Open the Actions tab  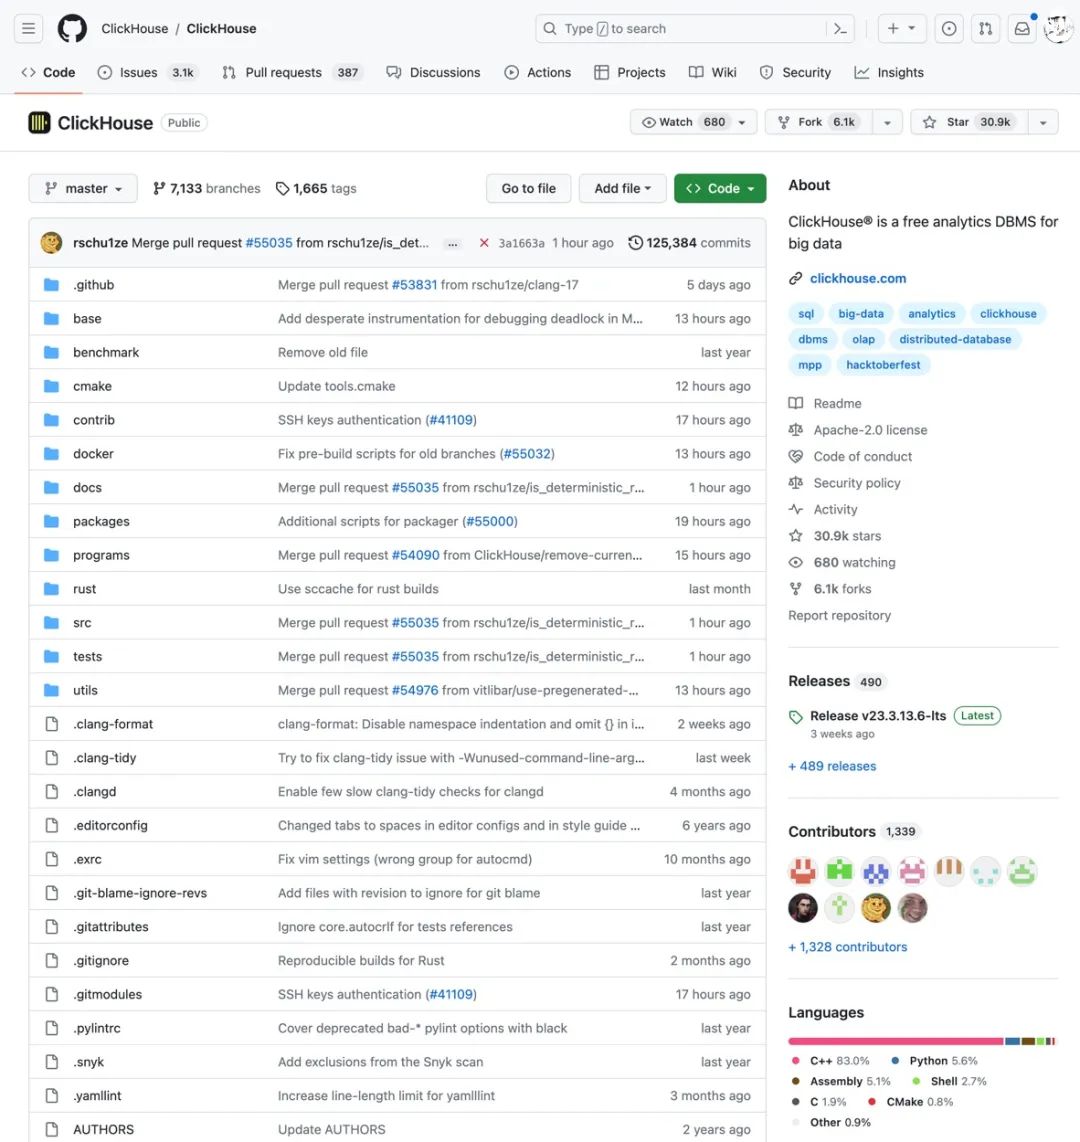click(x=537, y=73)
